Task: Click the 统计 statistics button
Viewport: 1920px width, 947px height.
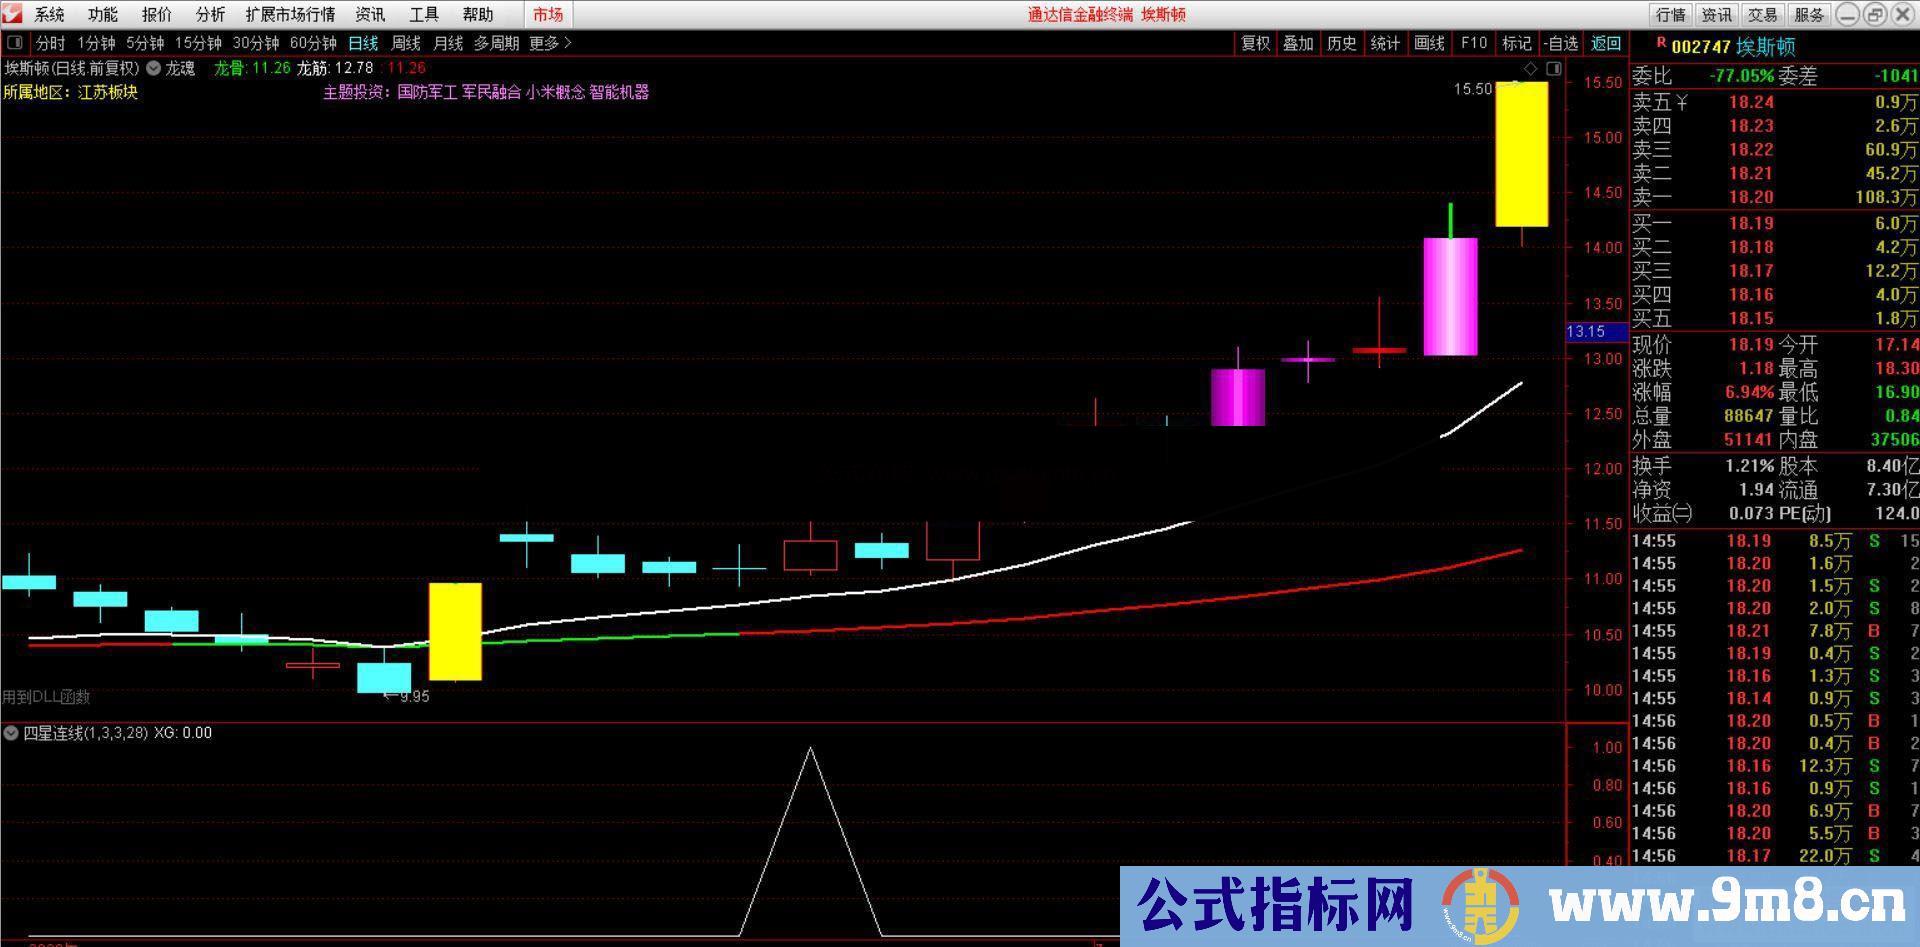Action: (1385, 43)
